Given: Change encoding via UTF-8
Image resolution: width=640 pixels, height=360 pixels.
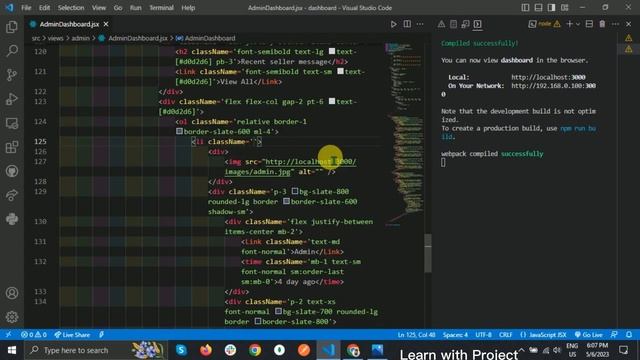Looking at the screenshot, I should (x=483, y=334).
